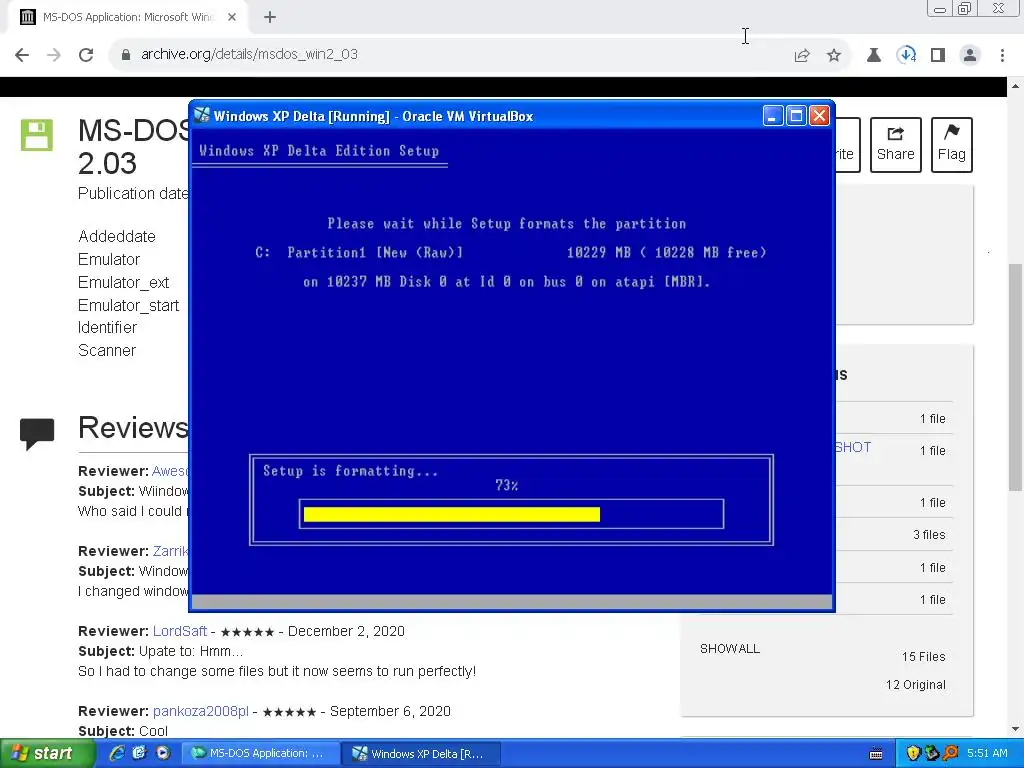Click the VirtualBox title bar icon

202,116
